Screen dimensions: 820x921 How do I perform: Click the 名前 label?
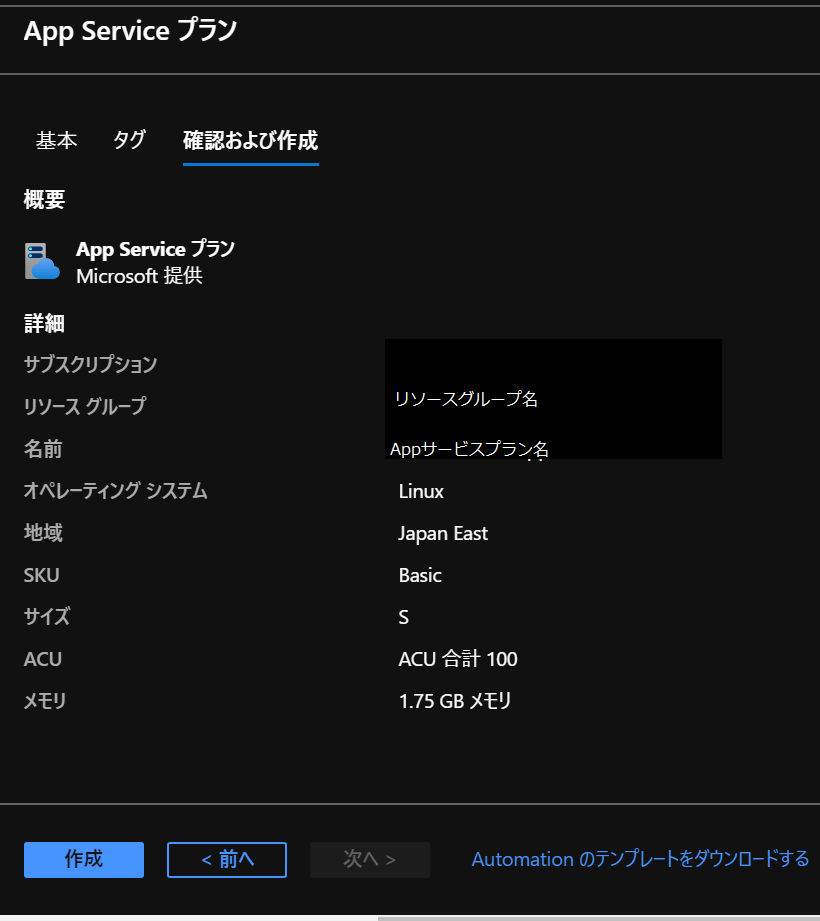point(43,449)
